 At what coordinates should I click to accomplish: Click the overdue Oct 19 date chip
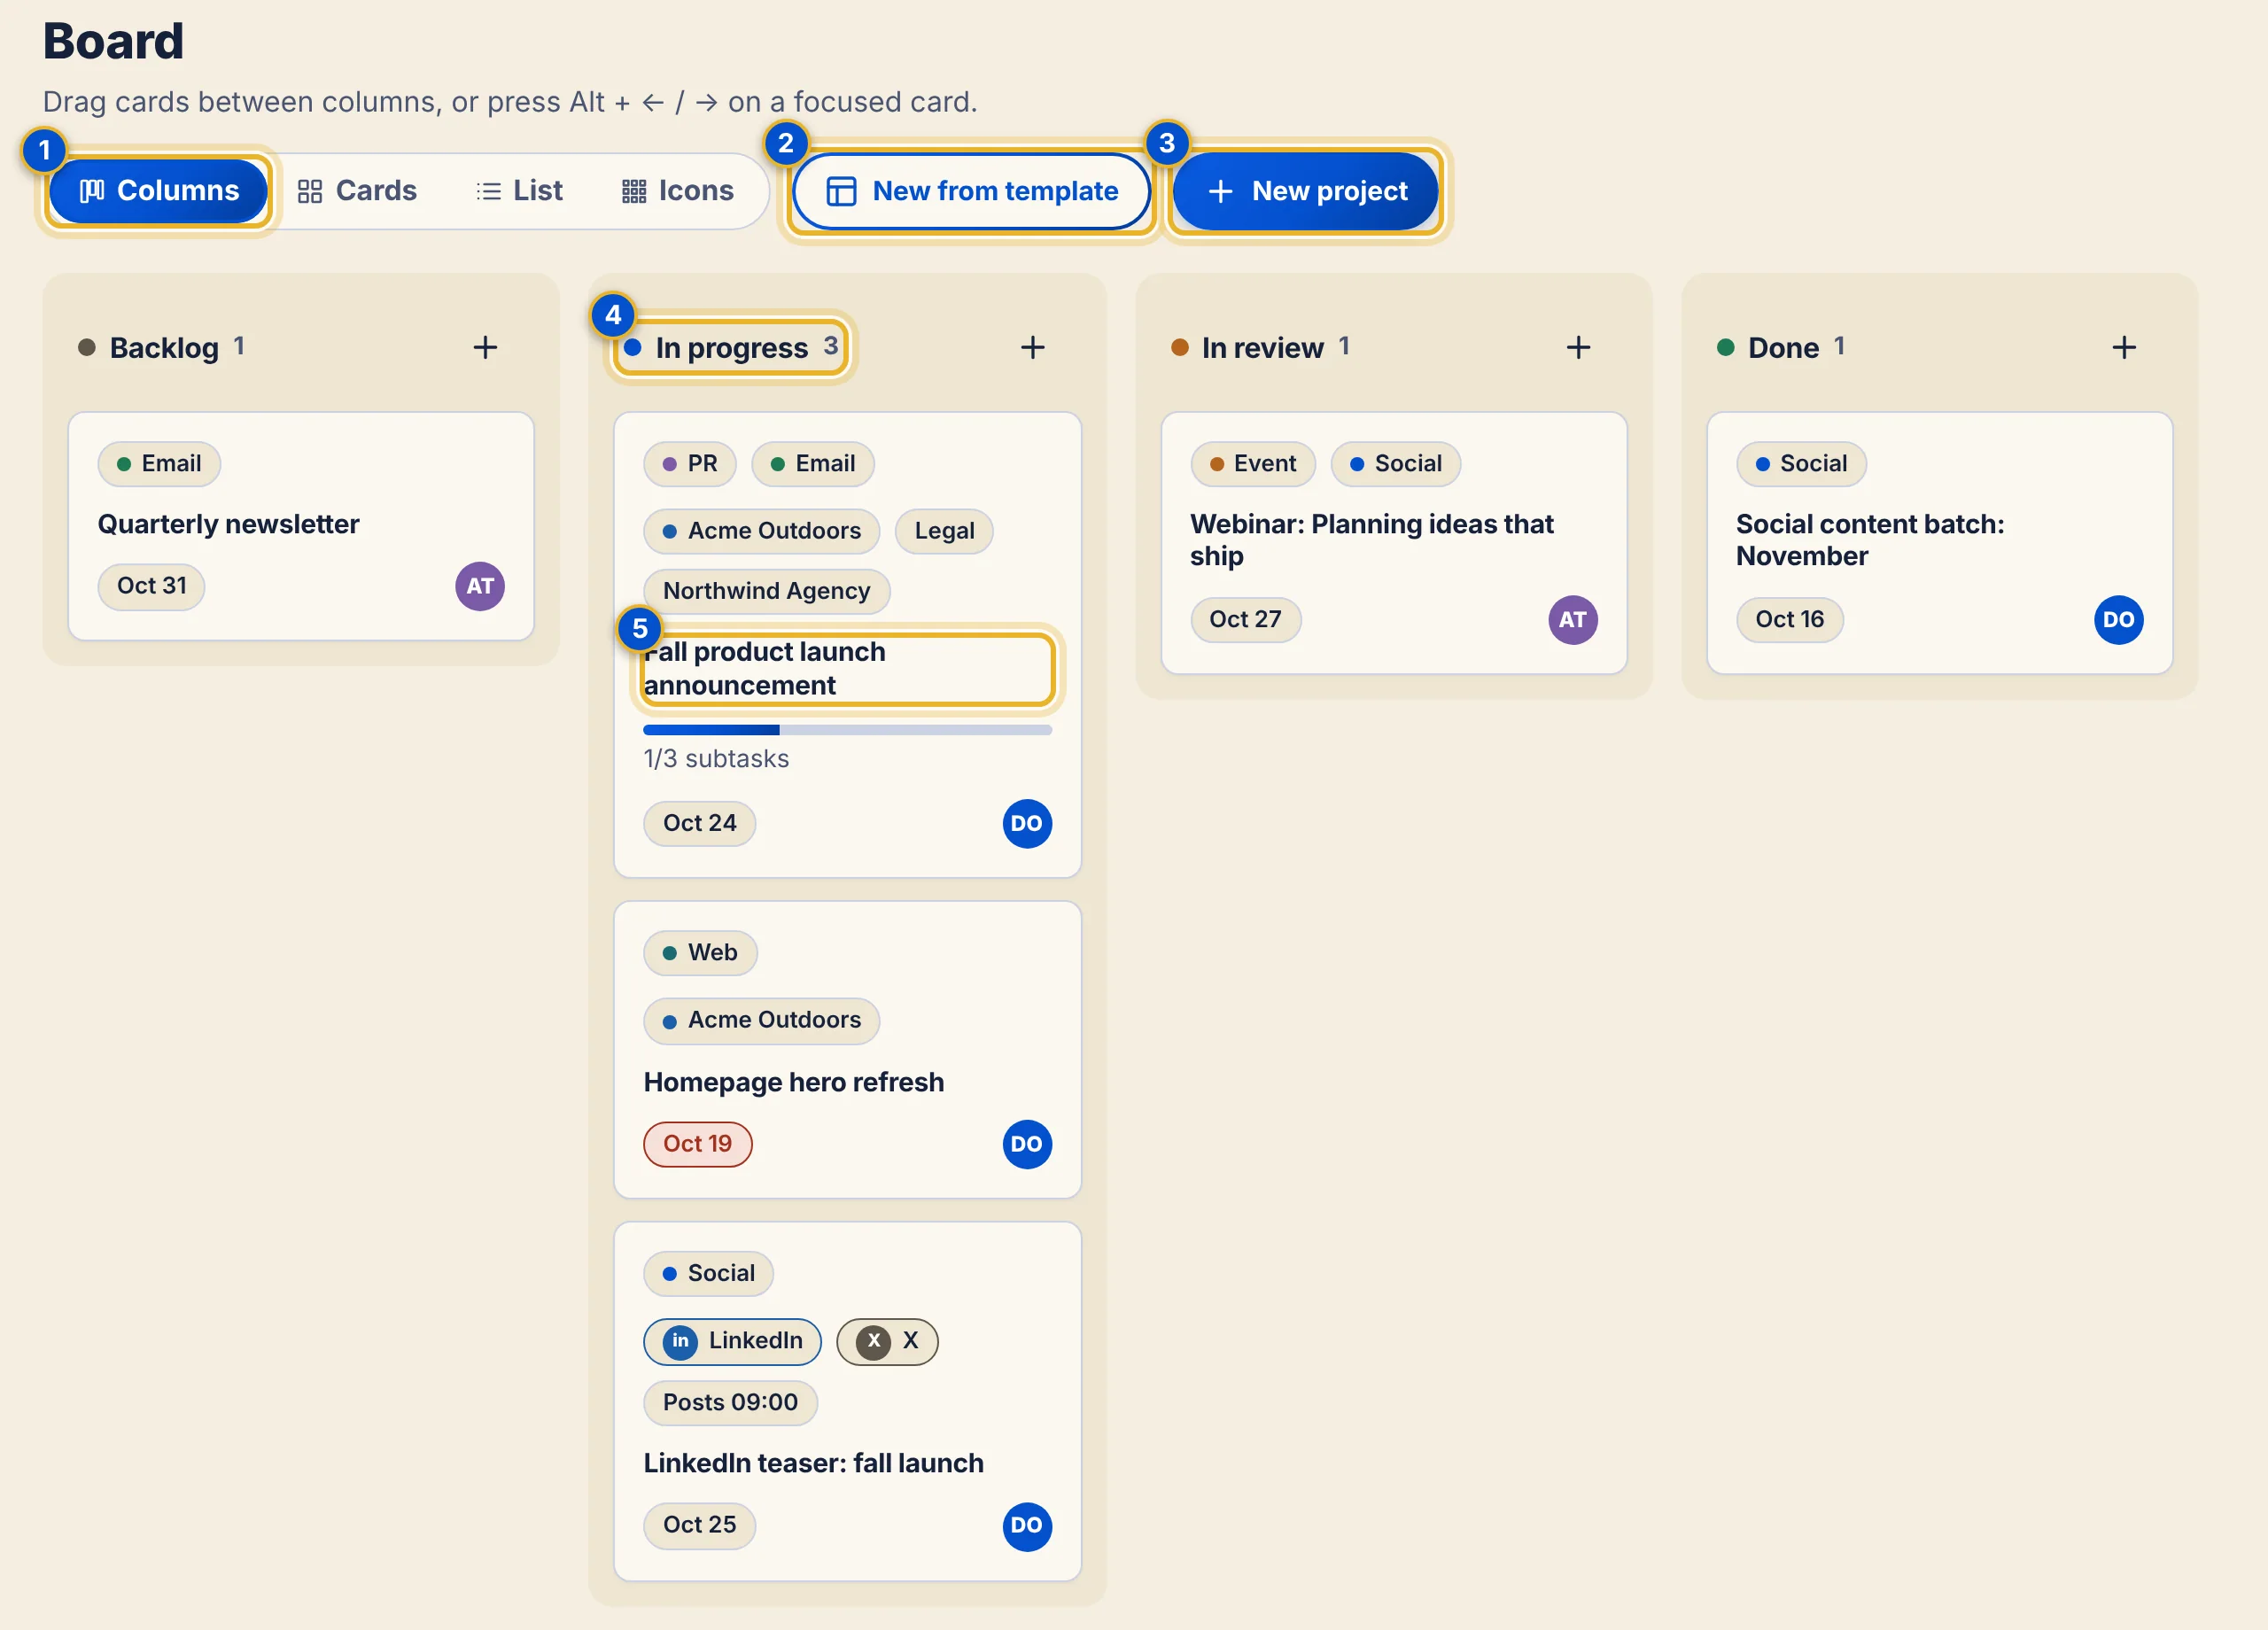pos(698,1144)
